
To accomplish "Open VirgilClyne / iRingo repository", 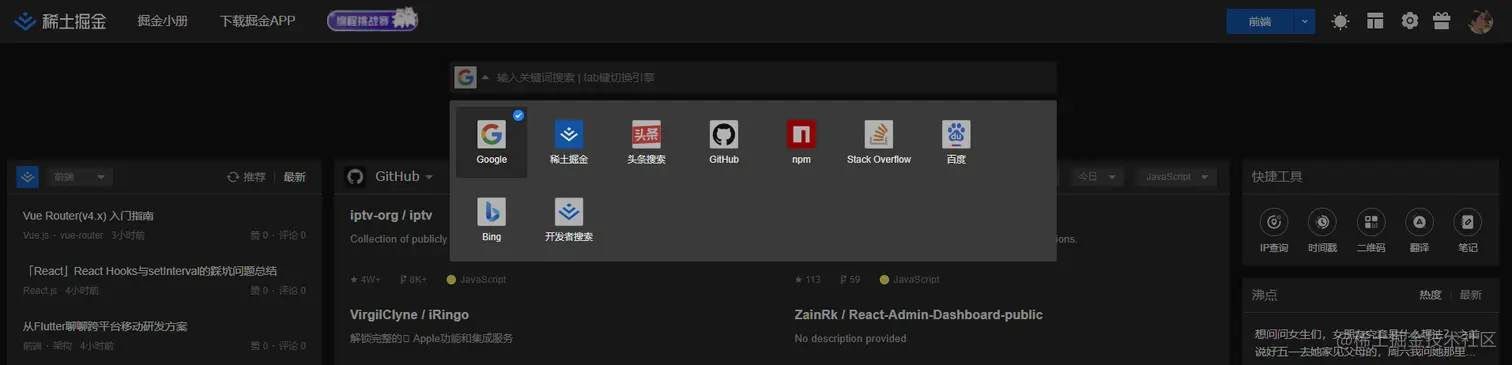I will (409, 315).
